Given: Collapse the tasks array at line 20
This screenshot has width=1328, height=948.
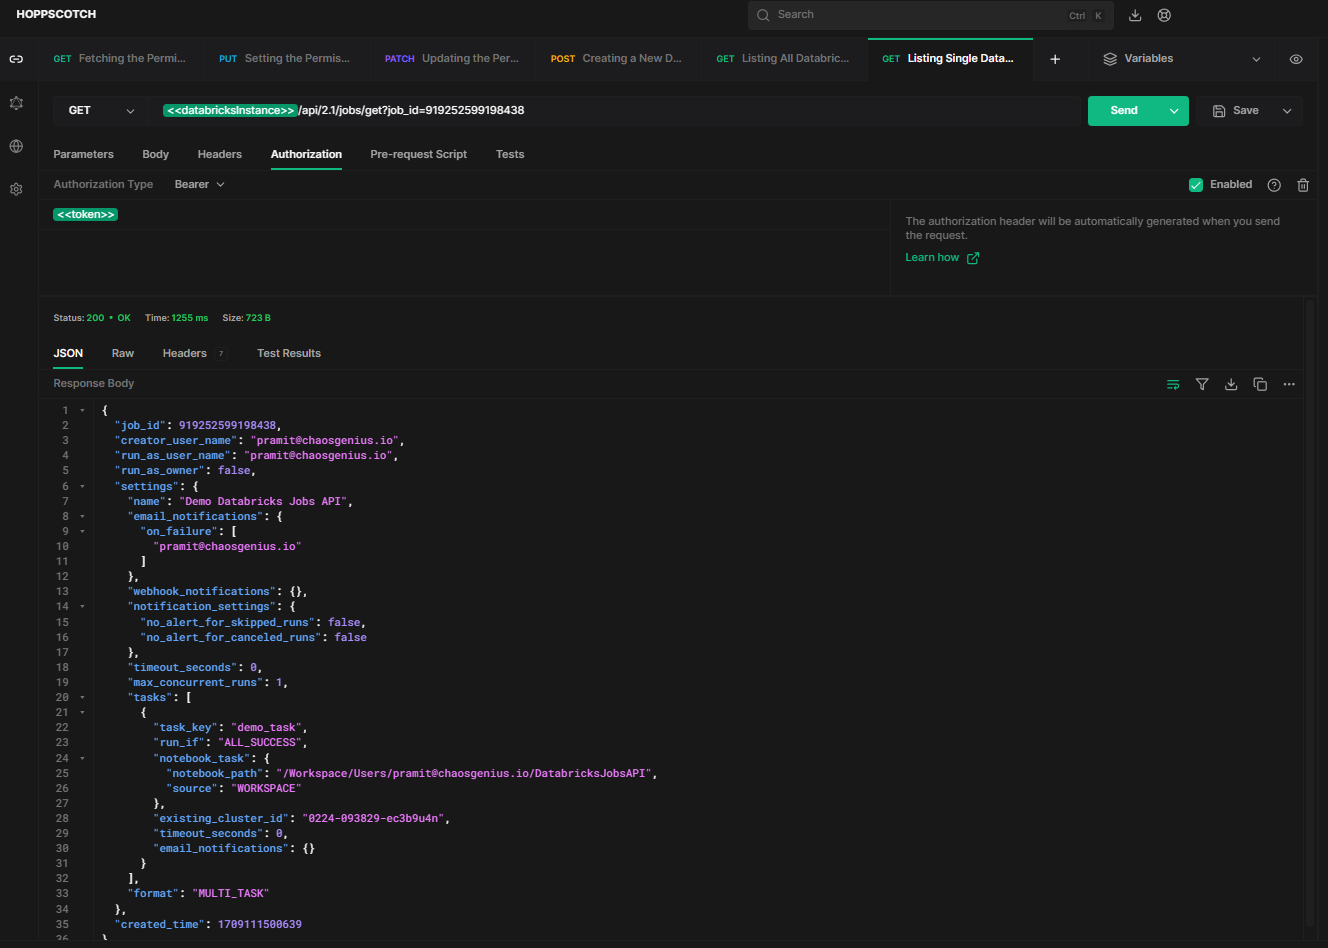Looking at the screenshot, I should coord(80,697).
